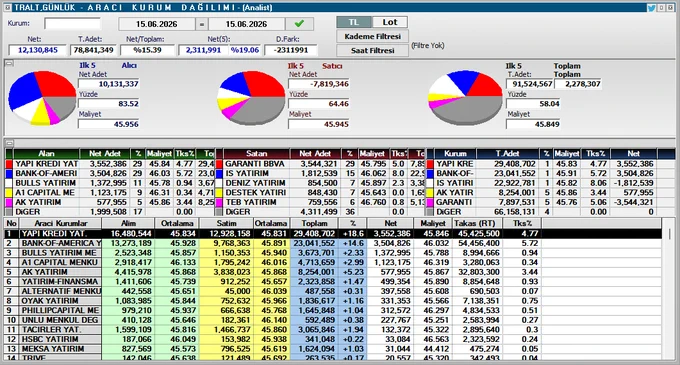Sort main table by Araci Kurumlar header
Viewport: 680px width, 365px height.
point(61,223)
